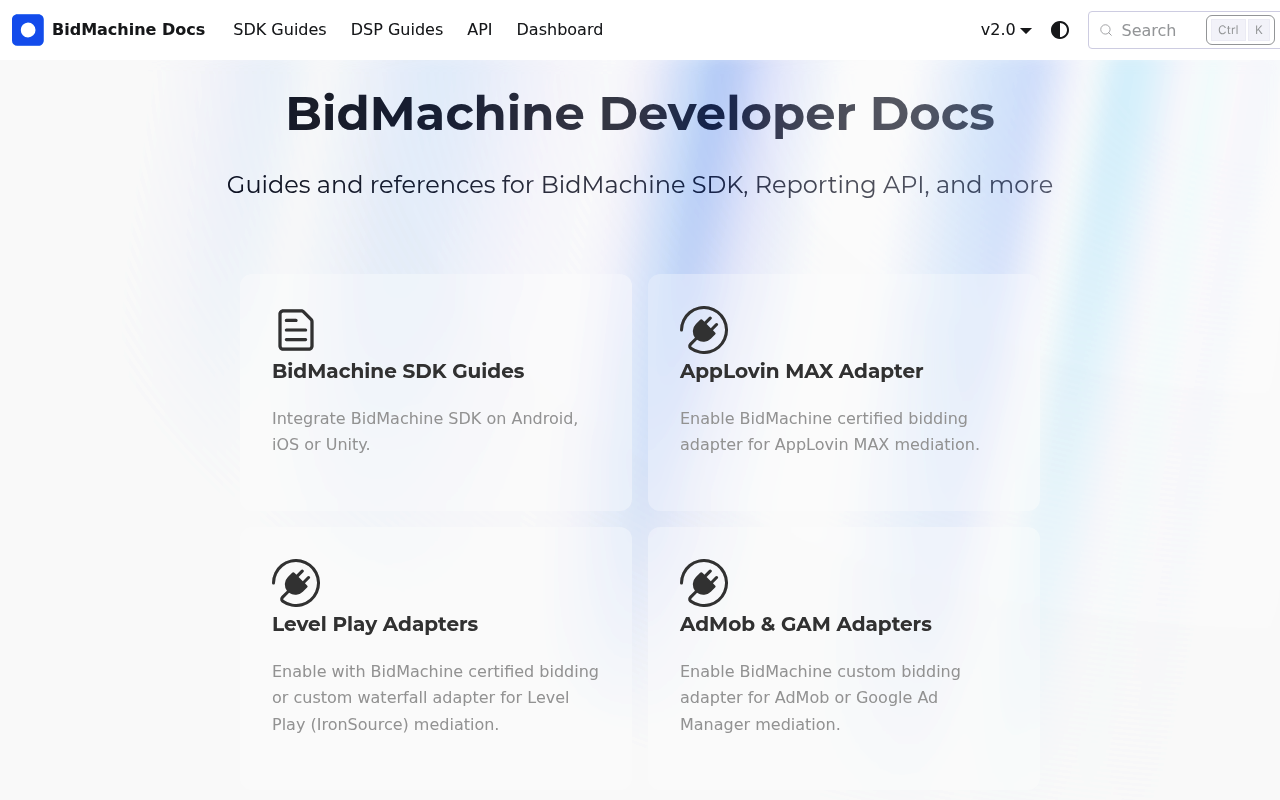1280x800 pixels.
Task: Click the AdMob or Google Ad Manager description
Action: (820, 698)
